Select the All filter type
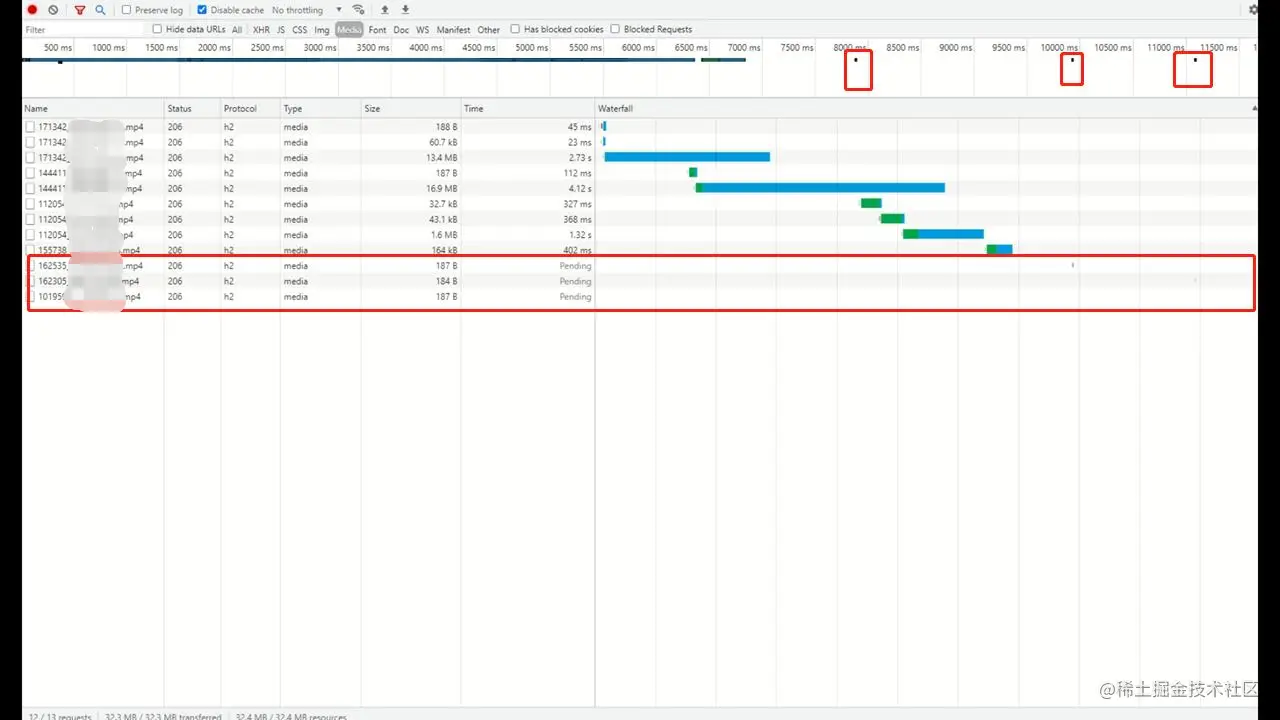The height and width of the screenshot is (720, 1280). point(237,30)
